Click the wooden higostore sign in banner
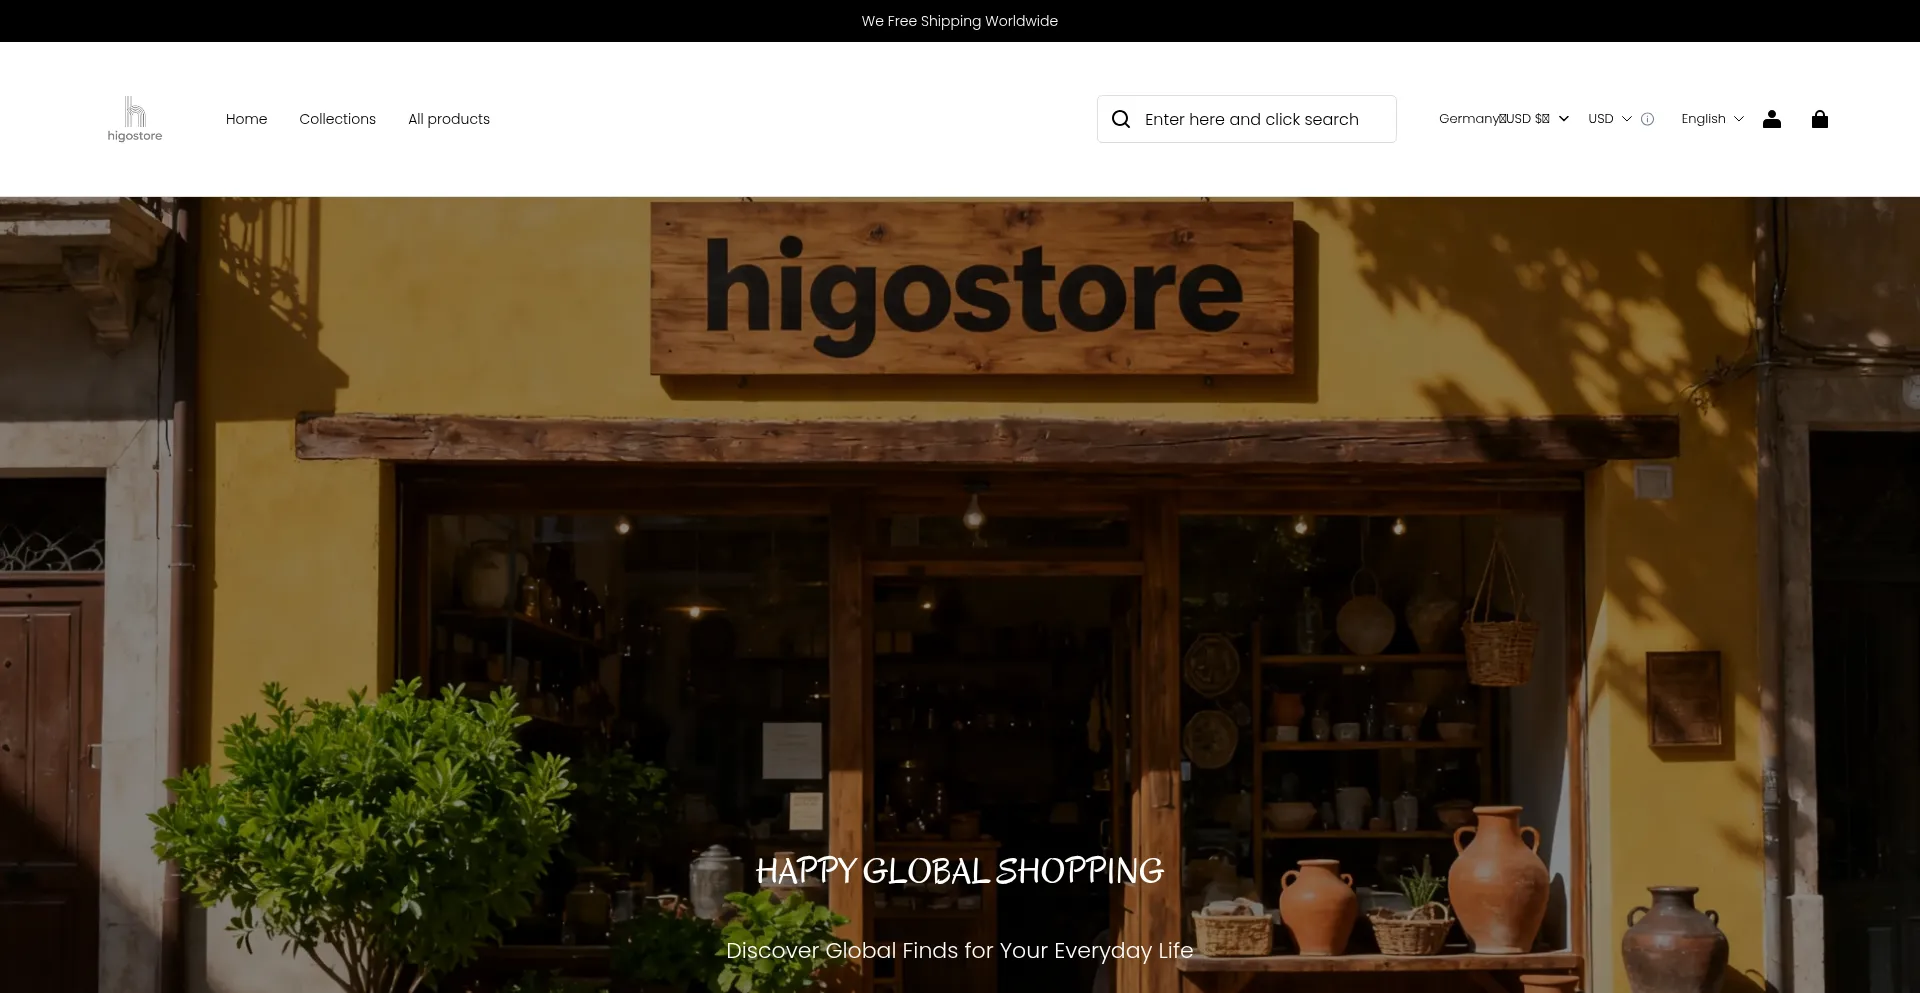The width and height of the screenshot is (1920, 993). 972,289
